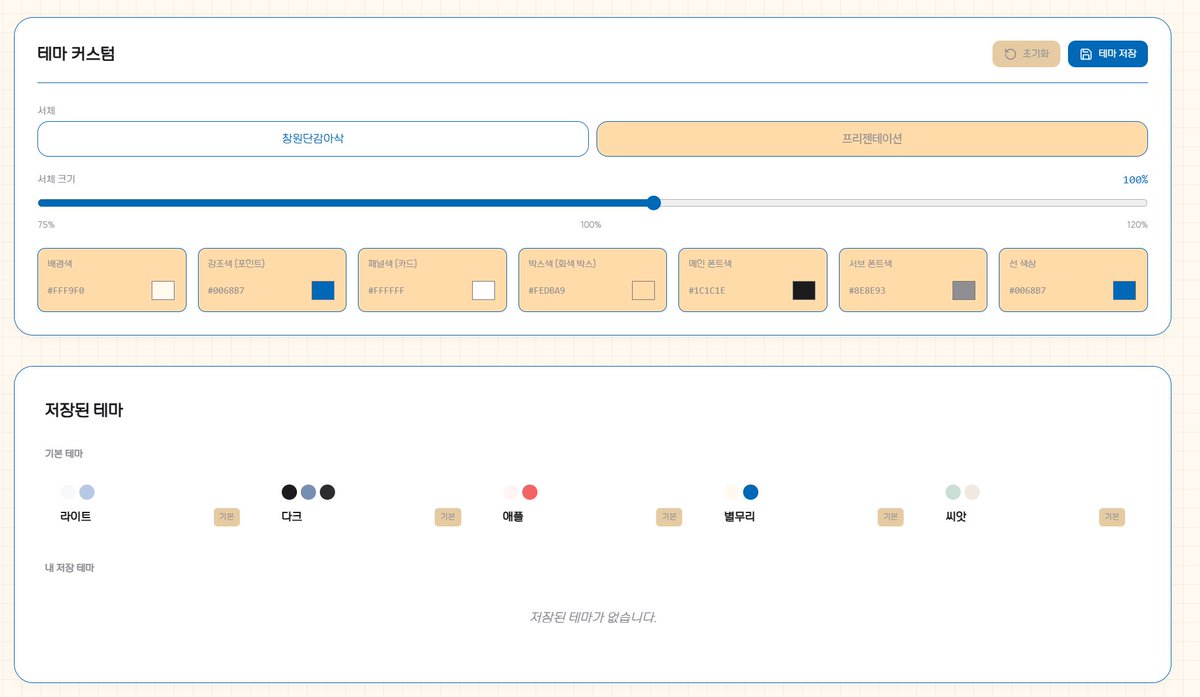The width and height of the screenshot is (1200, 697).
Task: Click the 테마 커스텀 heading
Action: [x=76, y=54]
